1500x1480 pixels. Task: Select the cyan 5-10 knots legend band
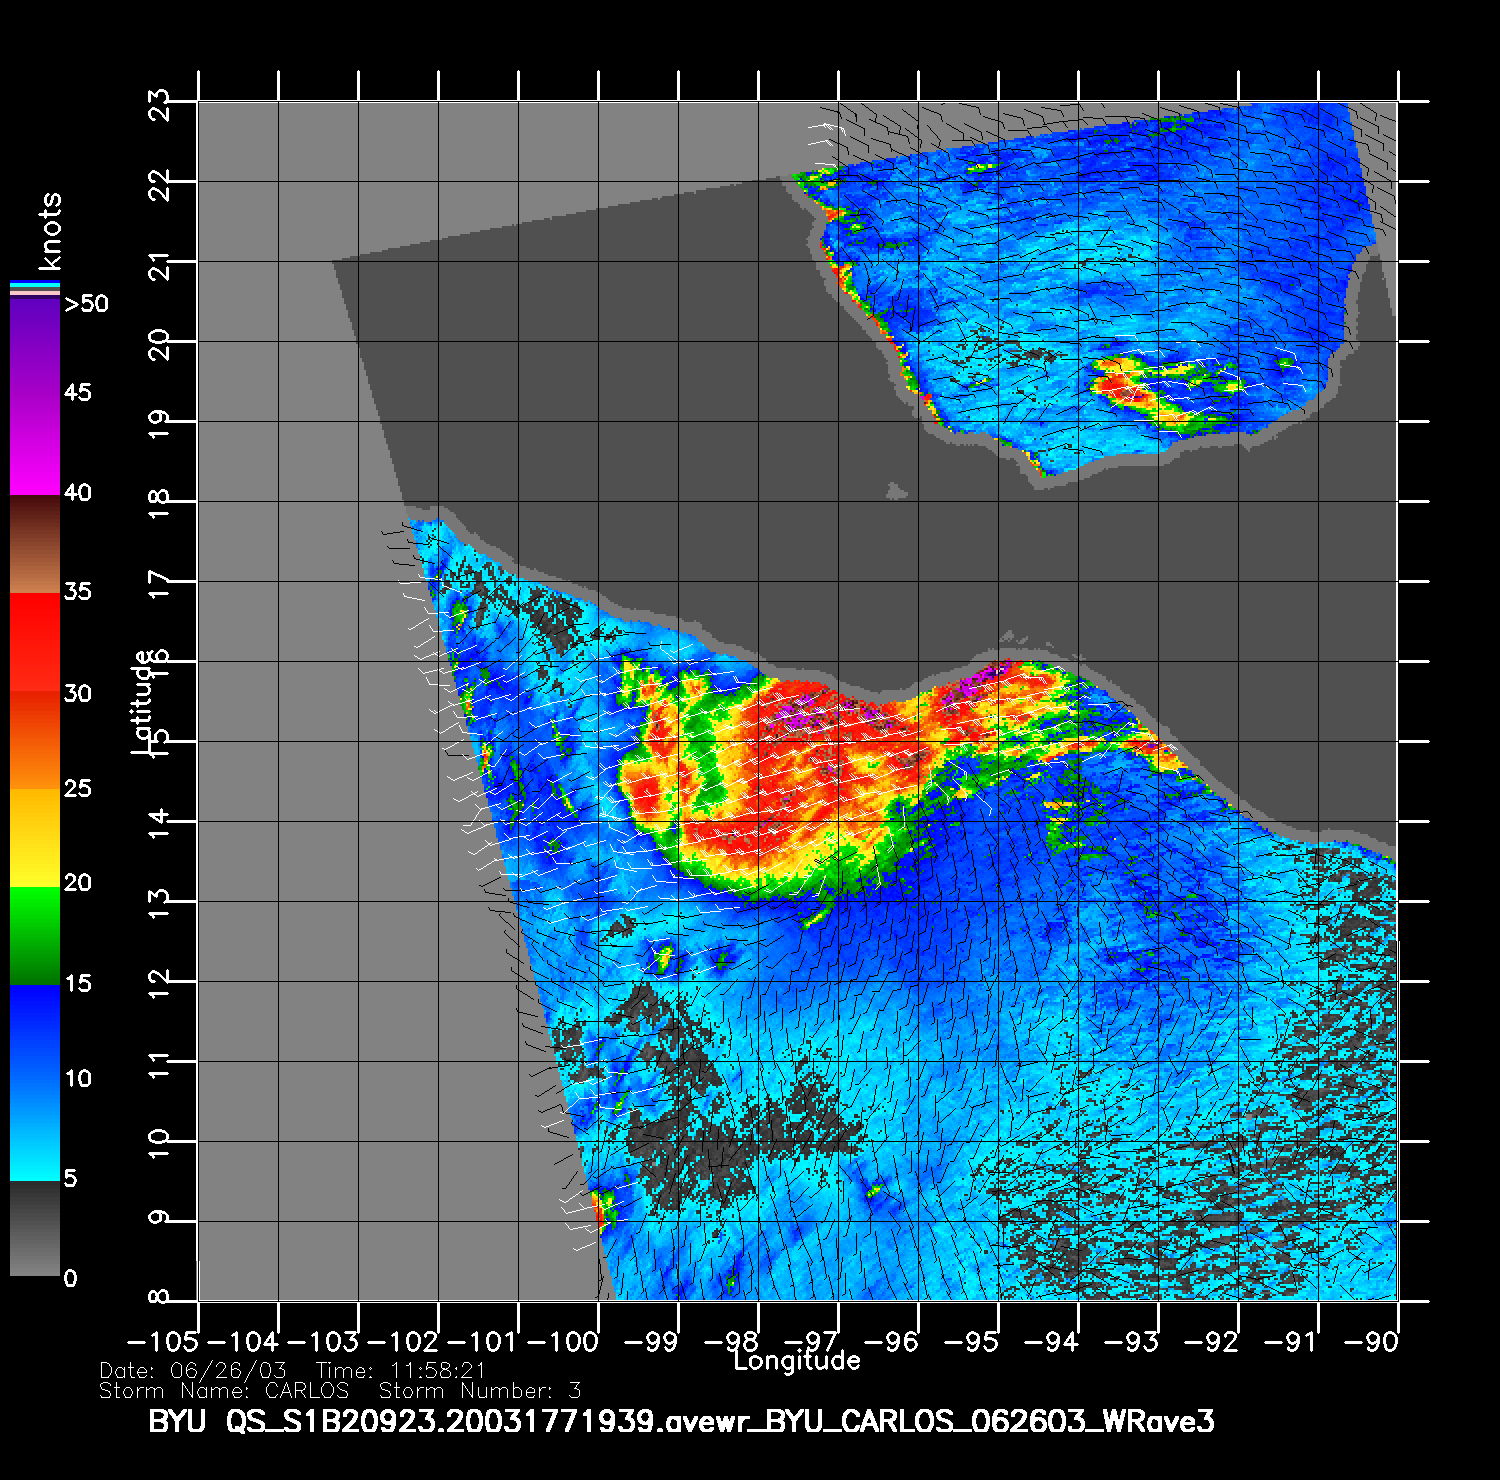[x=35, y=1130]
